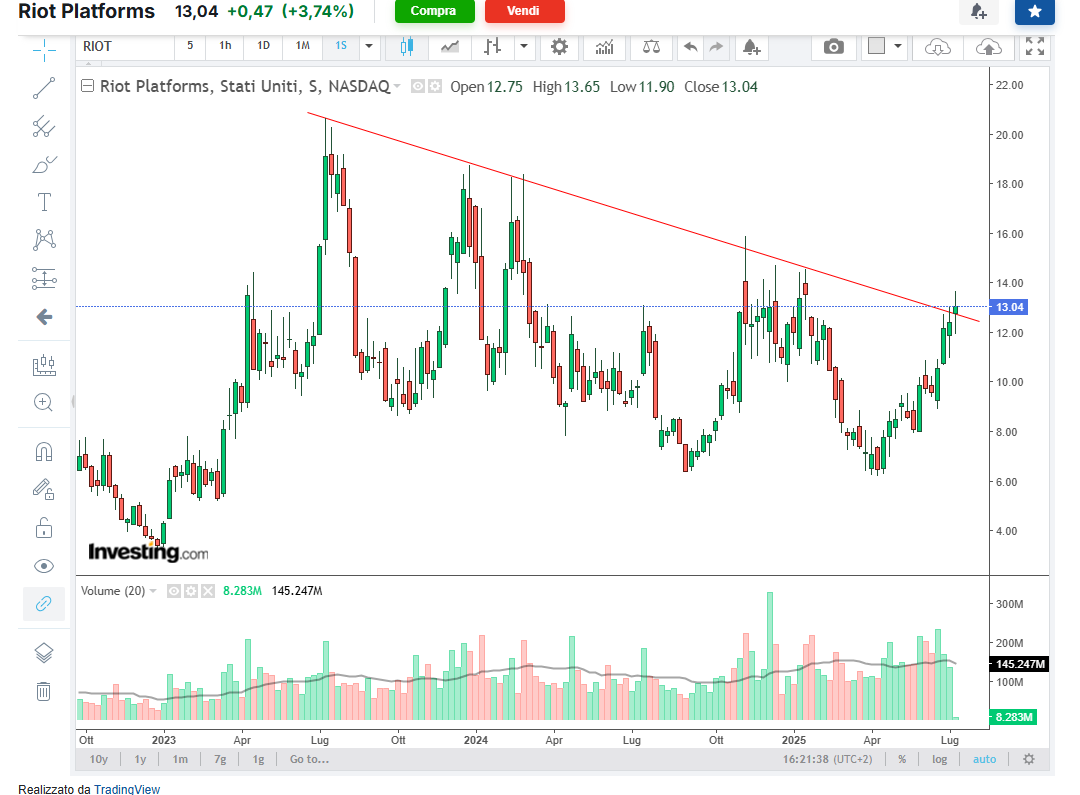Screen dimensions: 1080x795
Task: Toggle main series visibility eye
Action: click(x=417, y=87)
